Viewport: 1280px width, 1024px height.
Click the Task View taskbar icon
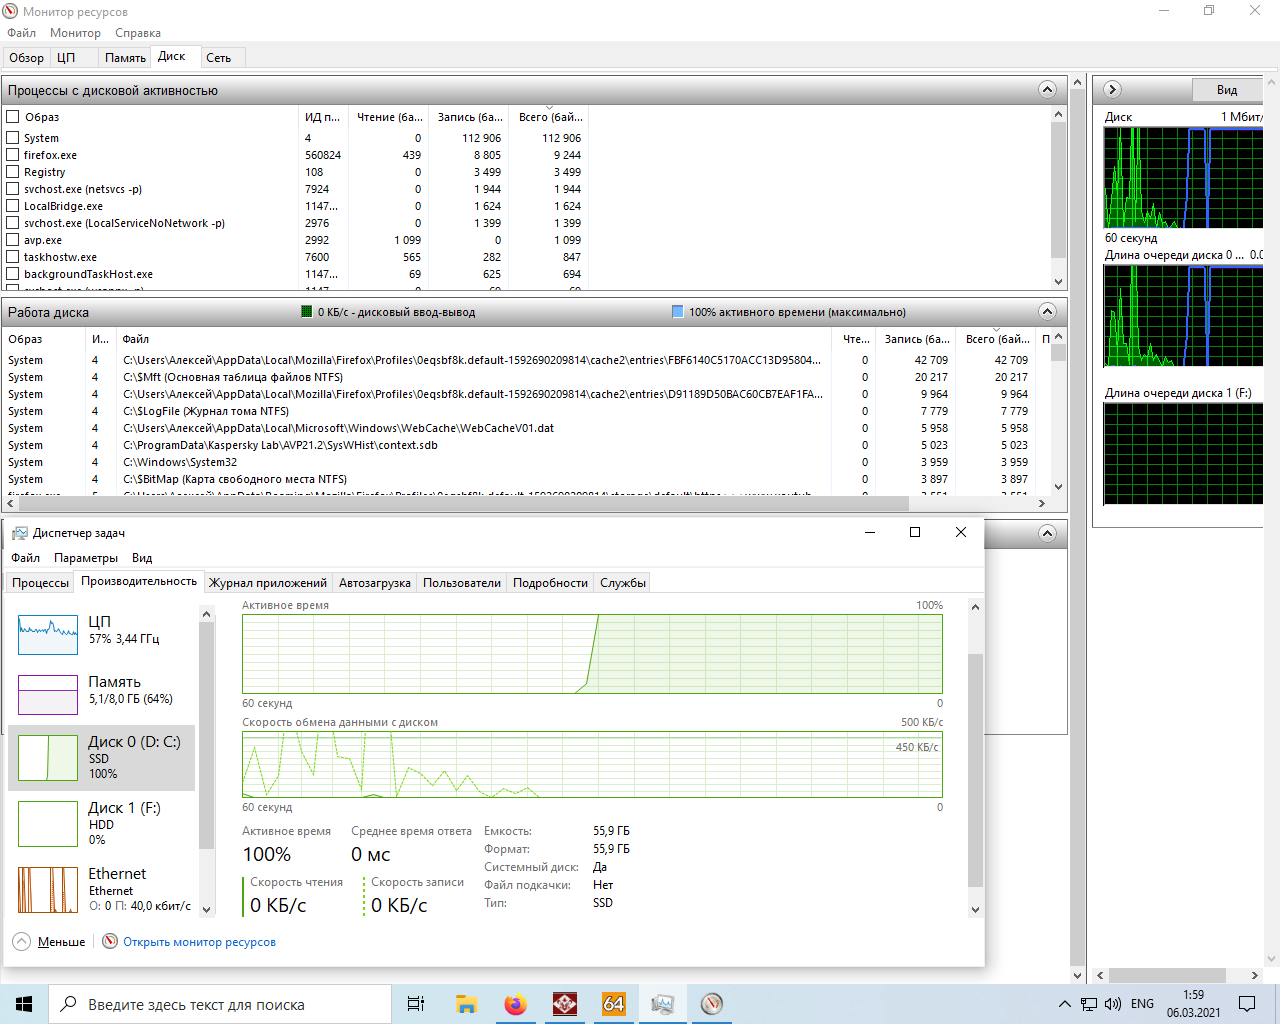tap(416, 1004)
